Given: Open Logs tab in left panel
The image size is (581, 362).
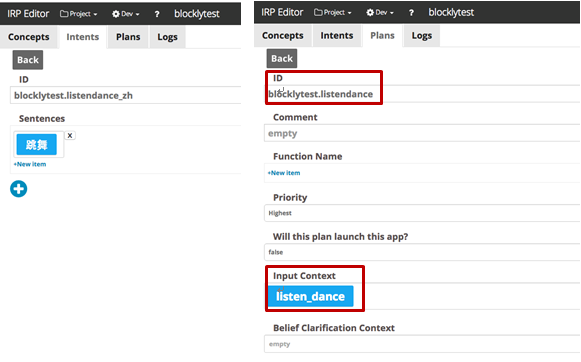Looking at the screenshot, I should coord(167,37).
